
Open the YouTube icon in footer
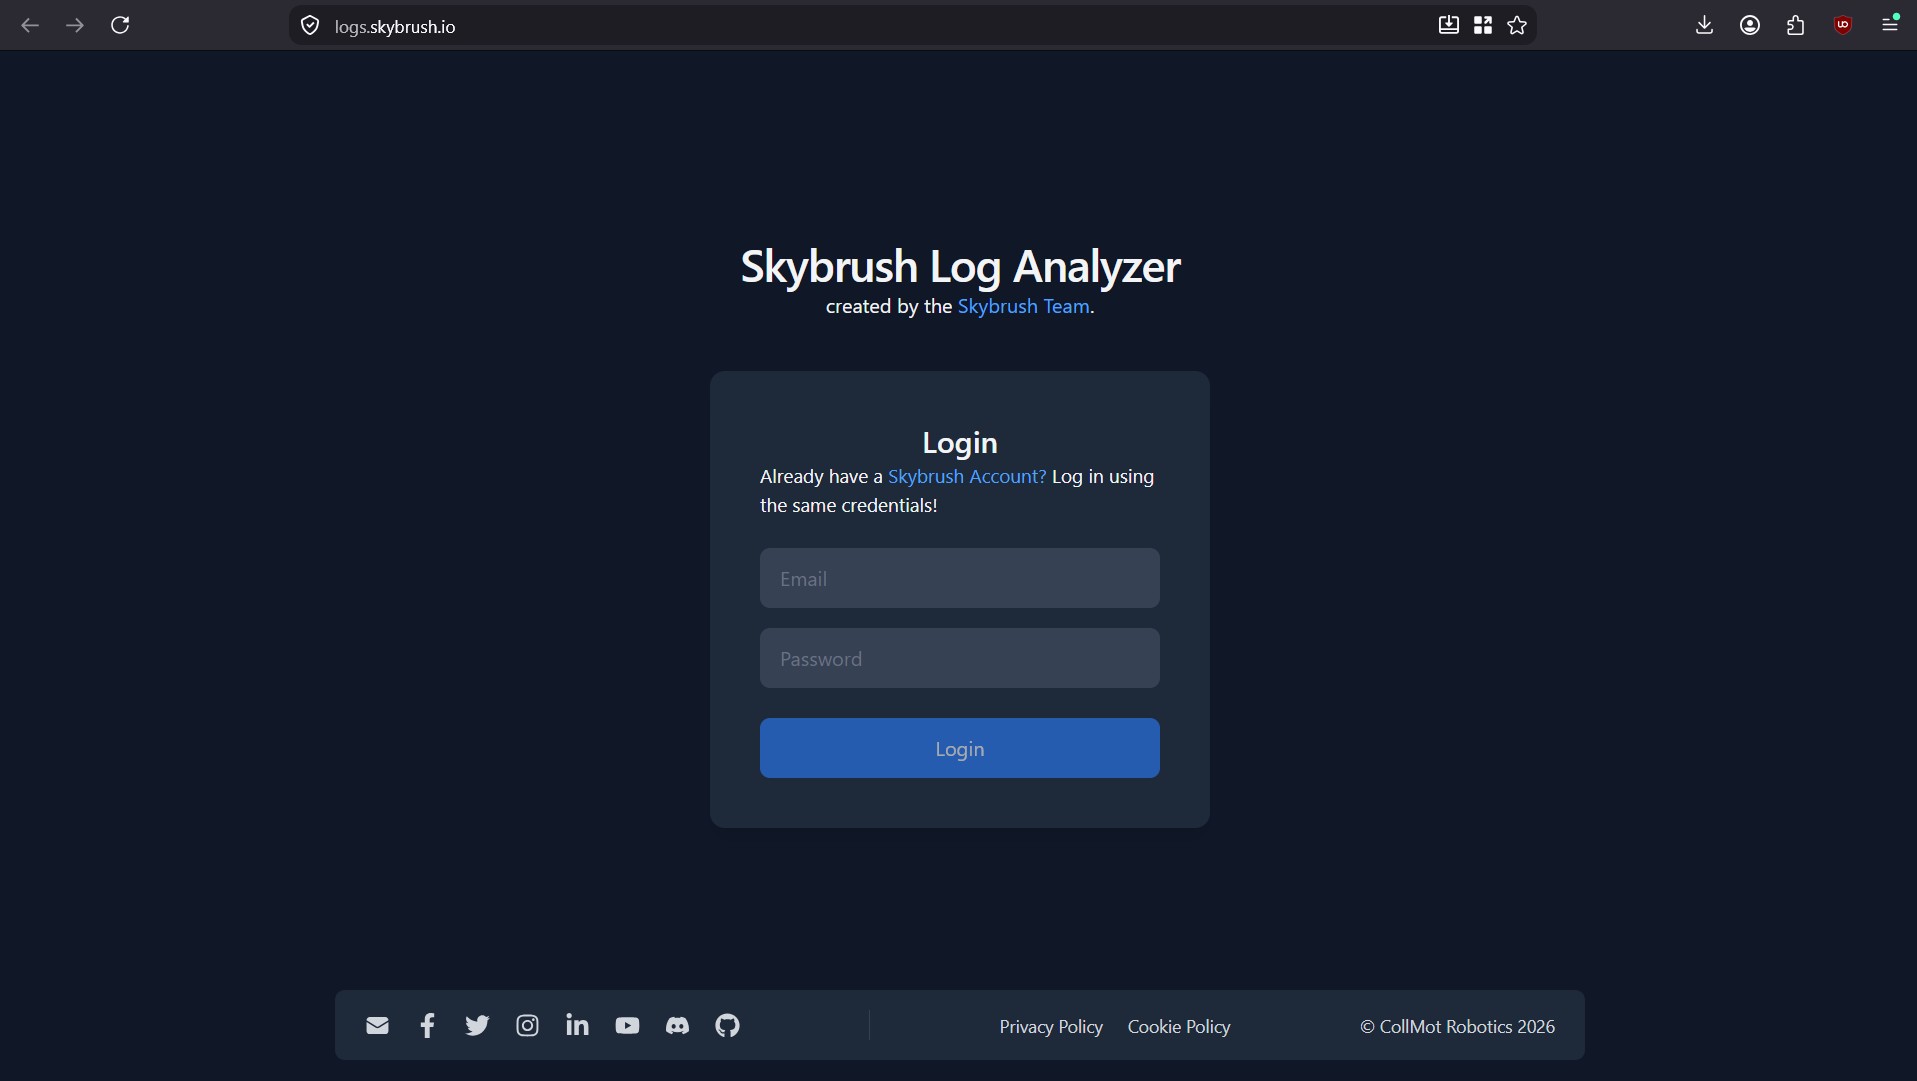tap(627, 1026)
